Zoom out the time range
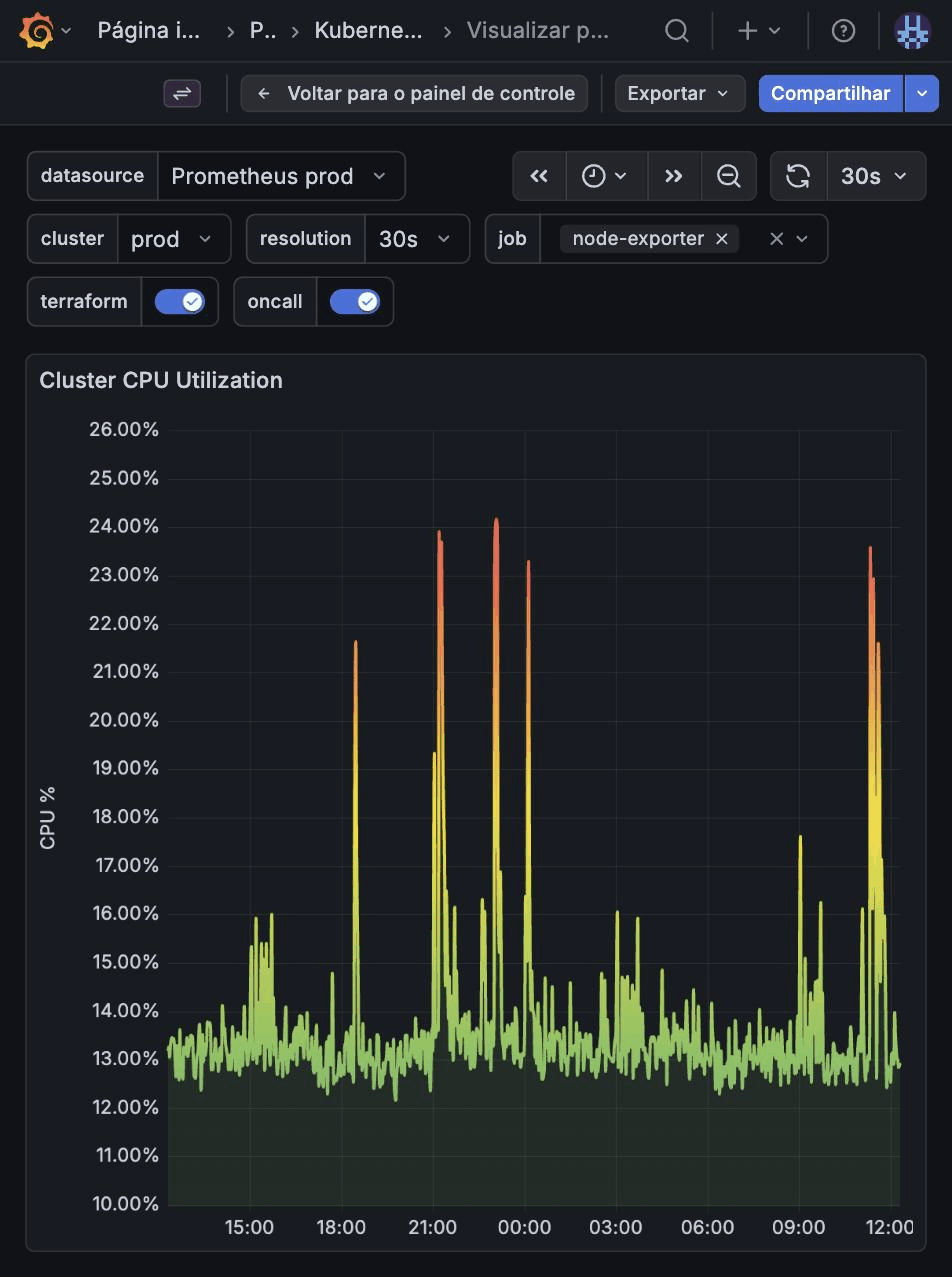The image size is (952, 1277). (729, 176)
